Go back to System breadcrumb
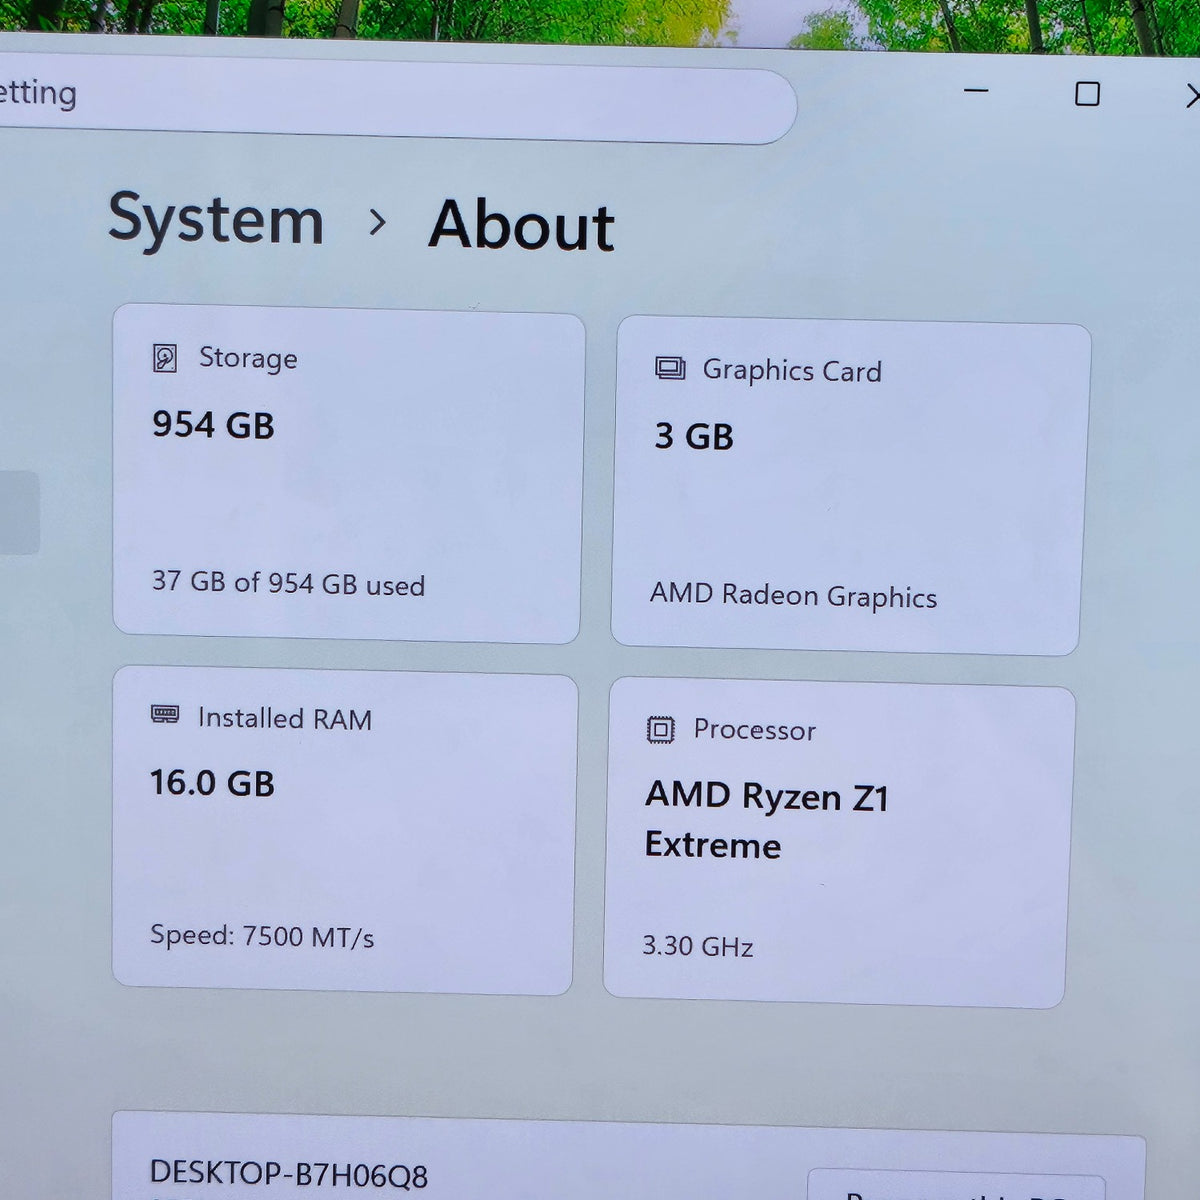The width and height of the screenshot is (1200, 1200). [x=216, y=219]
